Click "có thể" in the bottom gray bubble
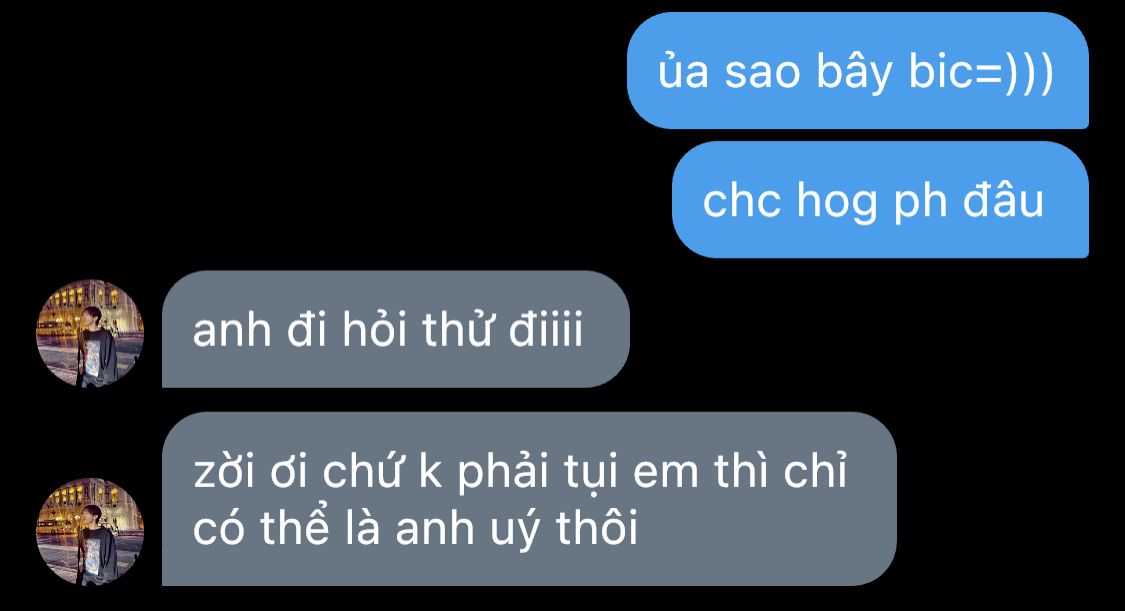Viewport: 1125px width, 611px height. (x=262, y=527)
